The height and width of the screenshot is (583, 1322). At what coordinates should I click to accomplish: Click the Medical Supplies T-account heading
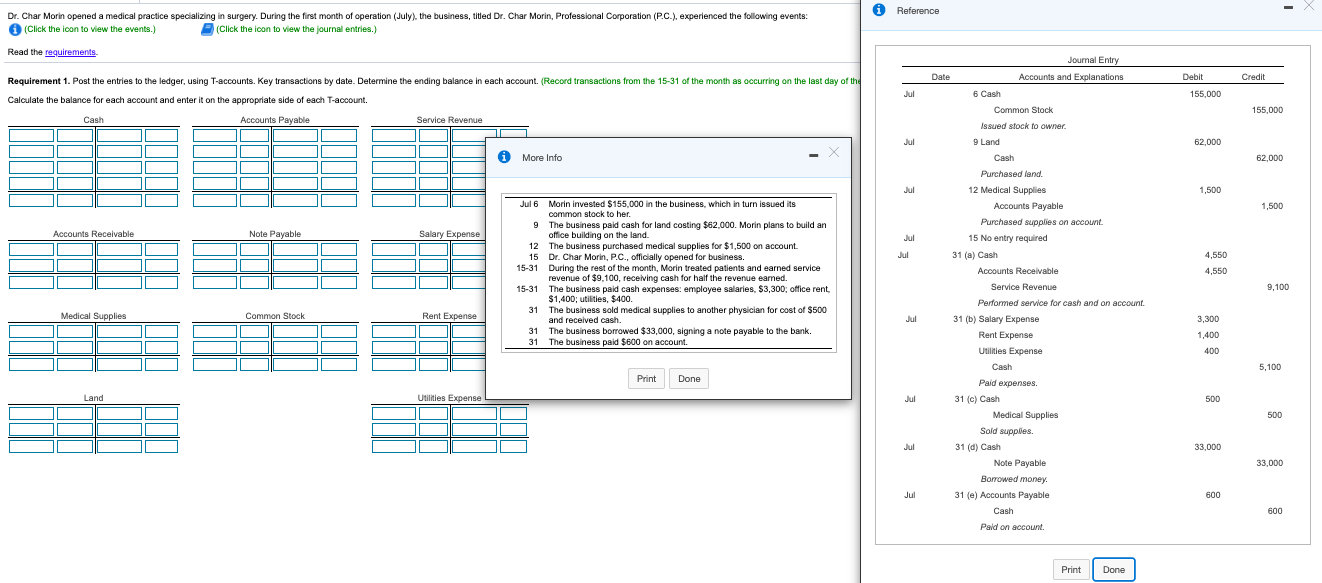[93, 316]
